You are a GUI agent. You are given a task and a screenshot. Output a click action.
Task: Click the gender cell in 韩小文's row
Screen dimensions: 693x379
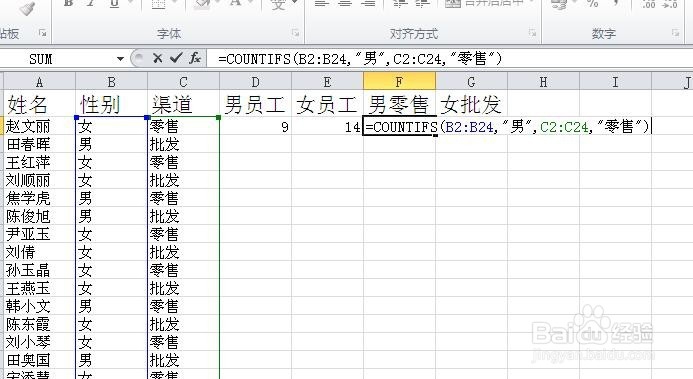(111, 306)
